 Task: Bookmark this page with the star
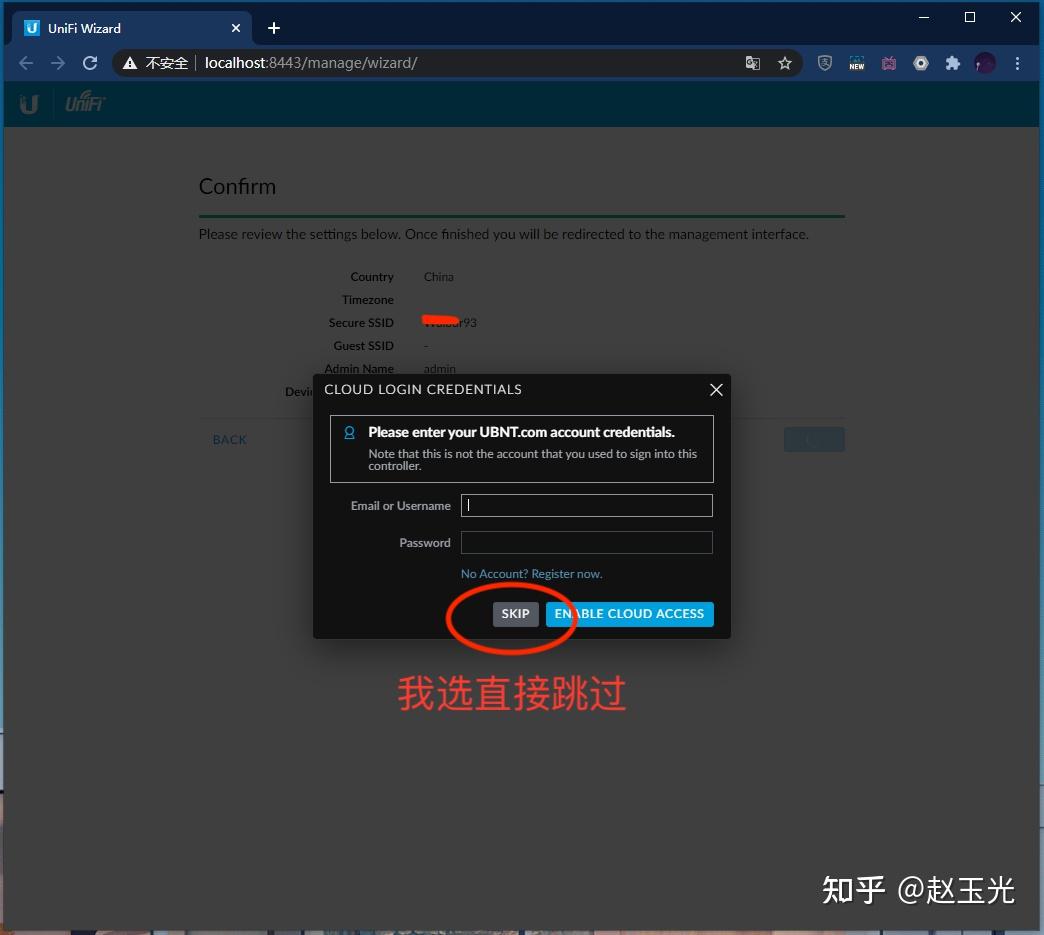[784, 63]
